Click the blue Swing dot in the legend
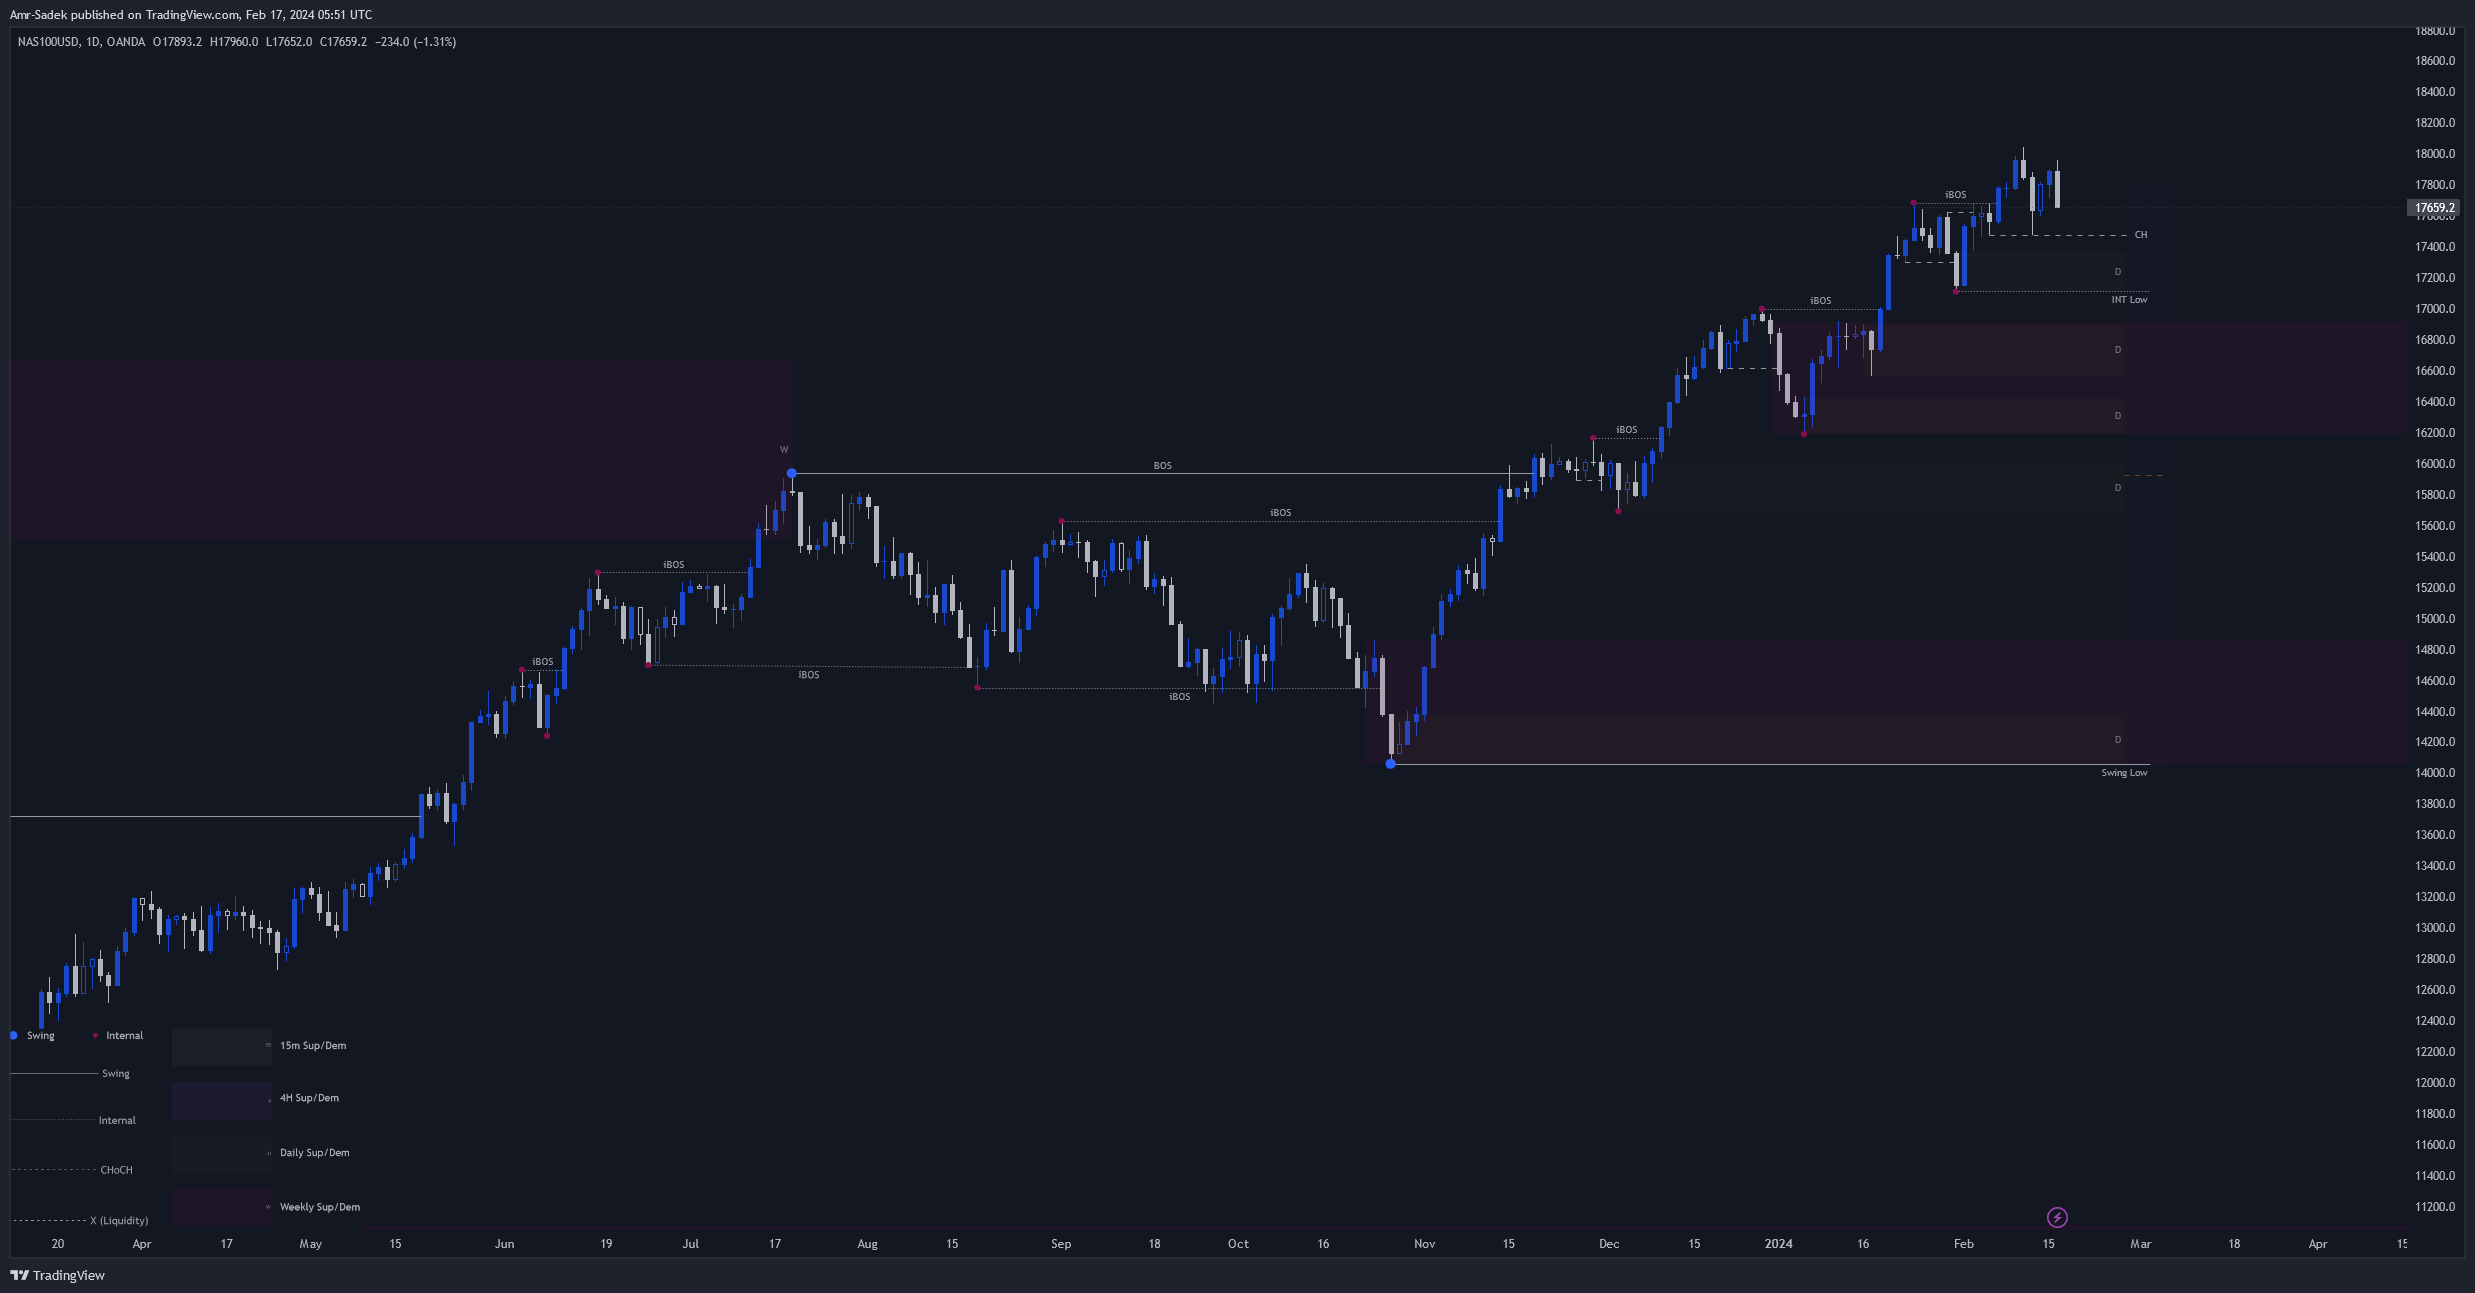This screenshot has width=2475, height=1293. 14,1035
